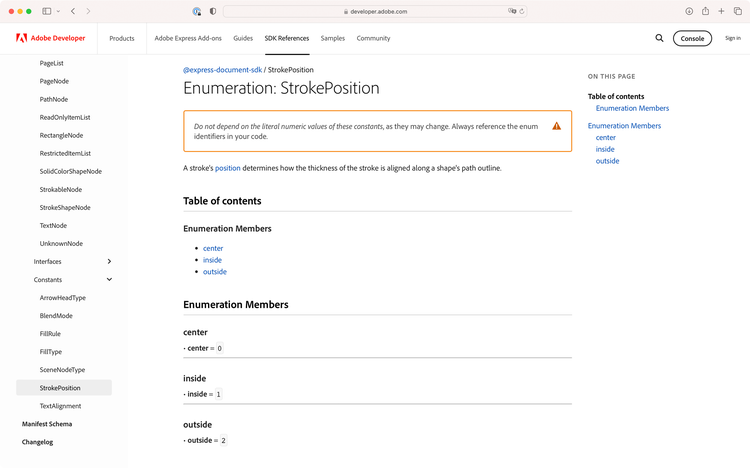Open the sidebar dropdown arrow next to sidebar icon

58,11
